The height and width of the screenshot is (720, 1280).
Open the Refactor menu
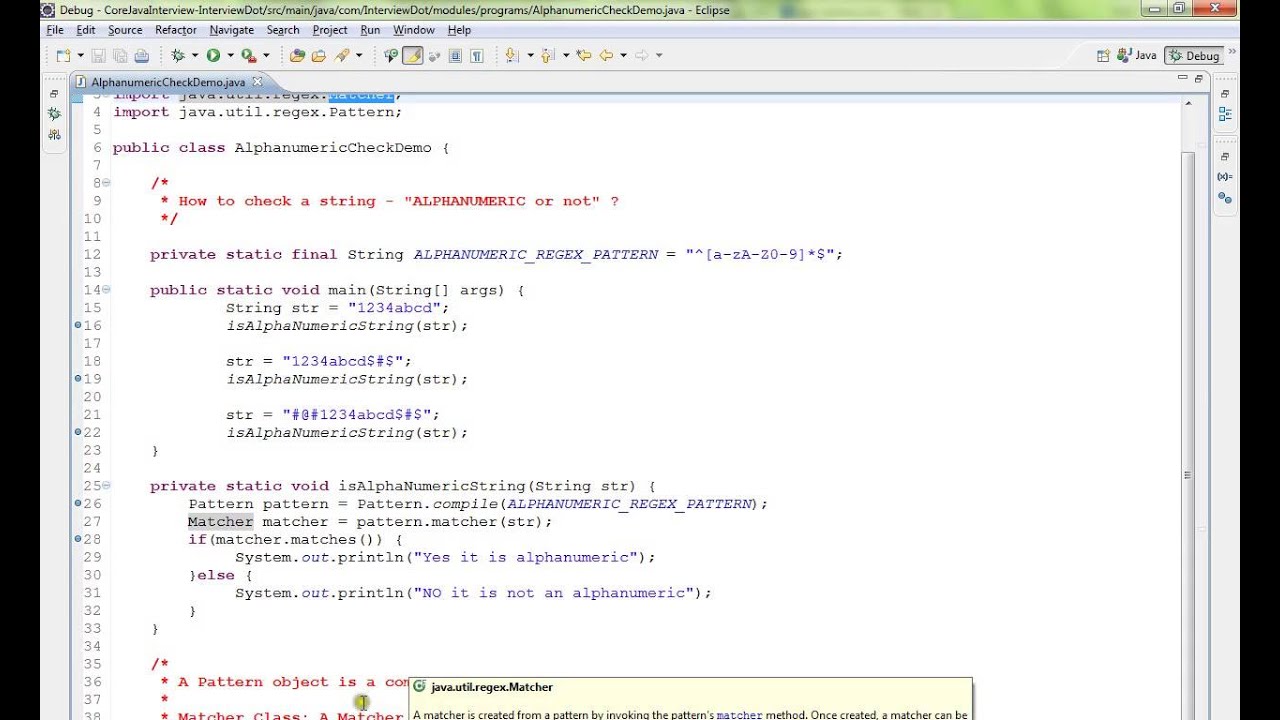176,30
